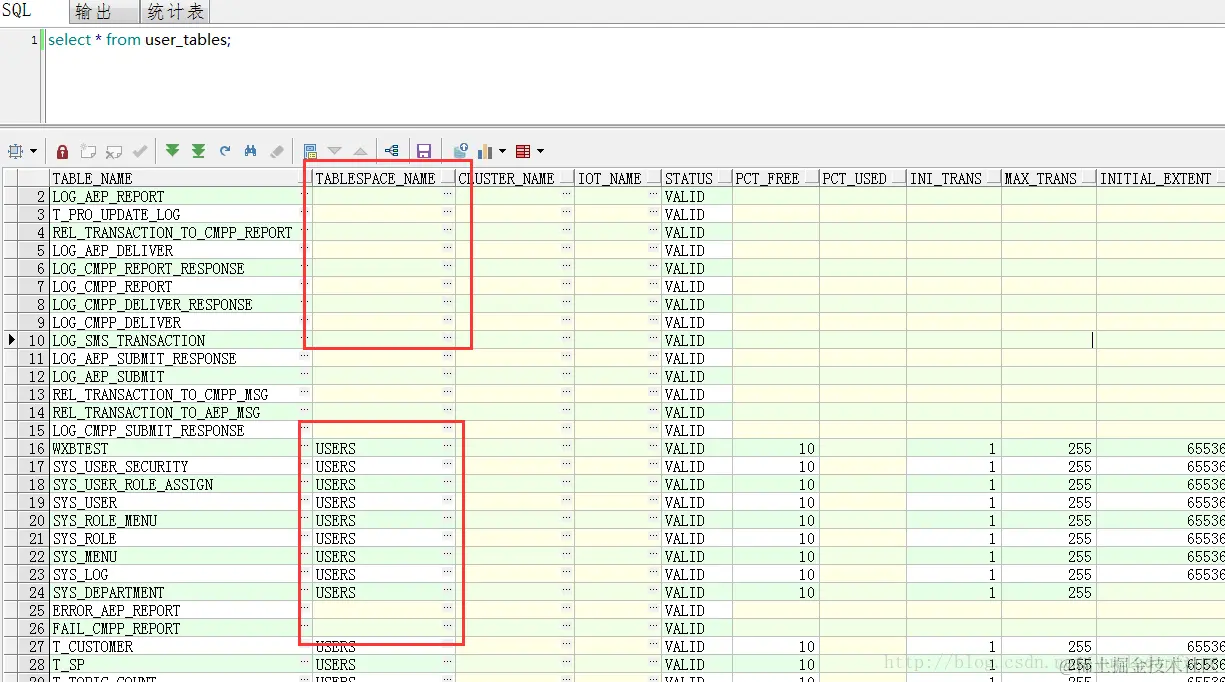Click PCT_FREE 10 value for T_CUSTOMER
The height and width of the screenshot is (682, 1225).
click(x=776, y=646)
